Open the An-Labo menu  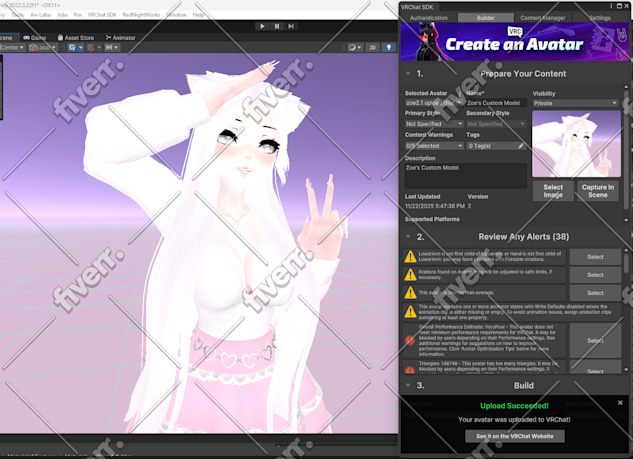(40, 15)
